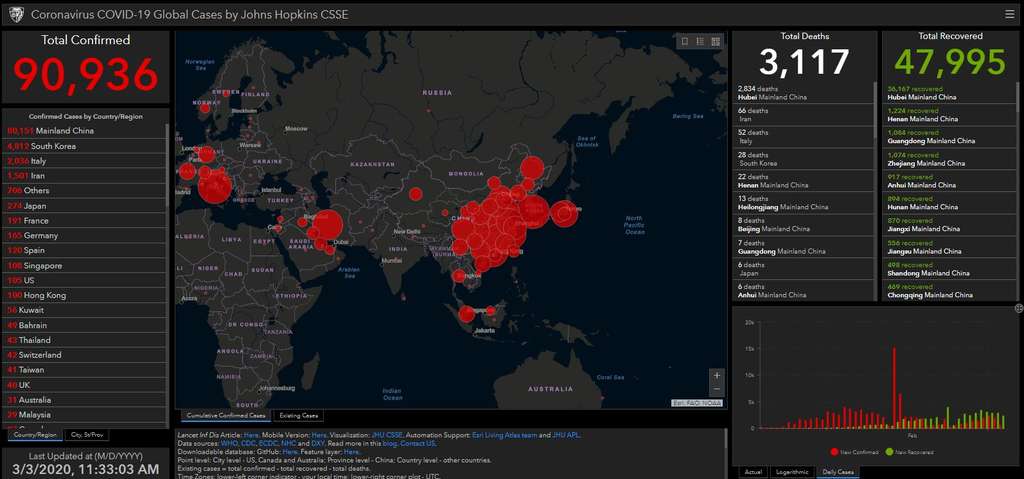Switch list to City, St/Prov tab

click(x=86, y=435)
